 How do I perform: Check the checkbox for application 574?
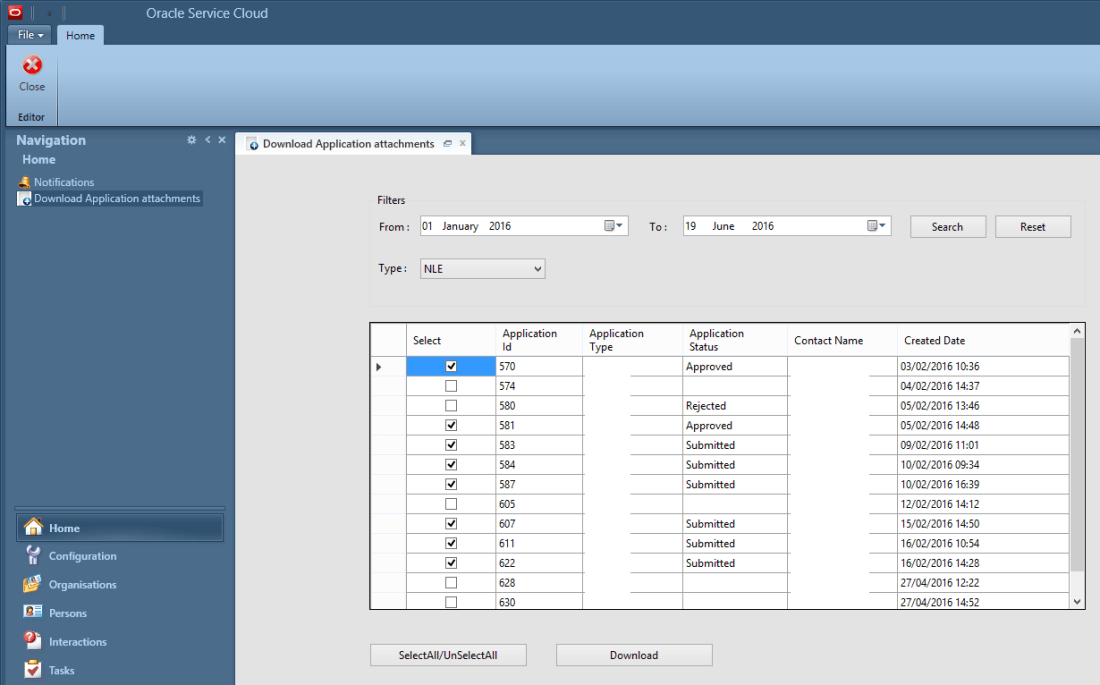pos(451,386)
